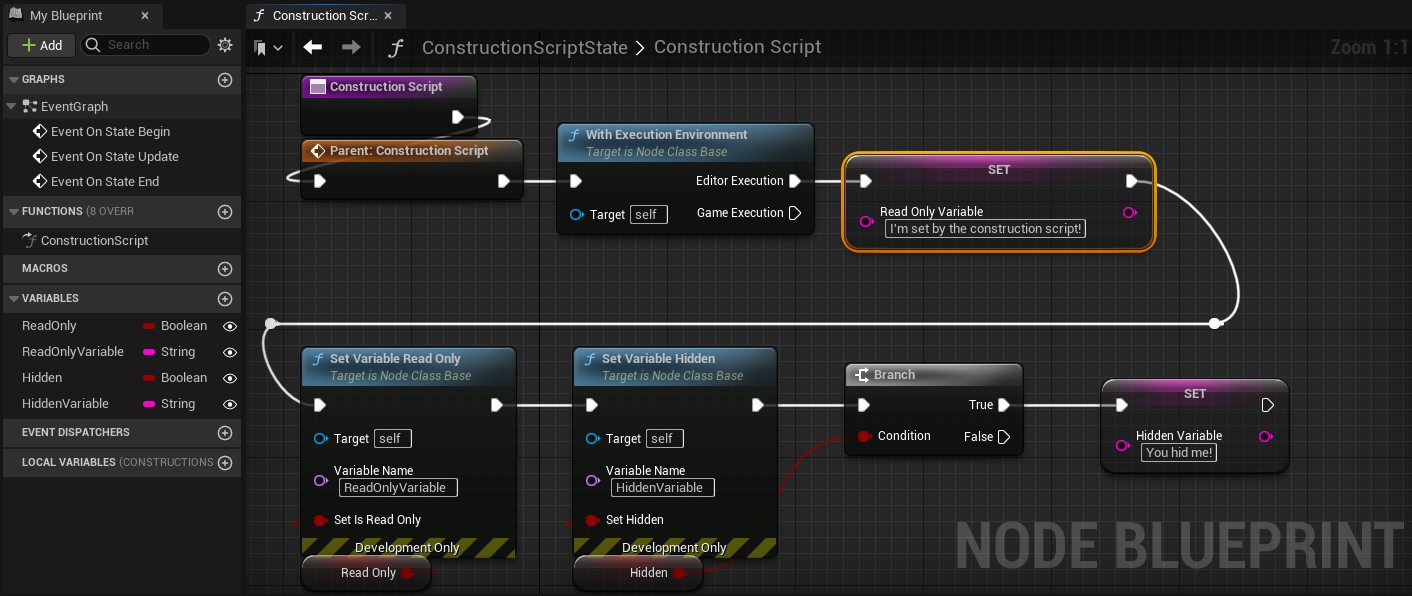Switch to the My Blueprint tab
Screen dimensions: 1412x596
(x=66, y=16)
